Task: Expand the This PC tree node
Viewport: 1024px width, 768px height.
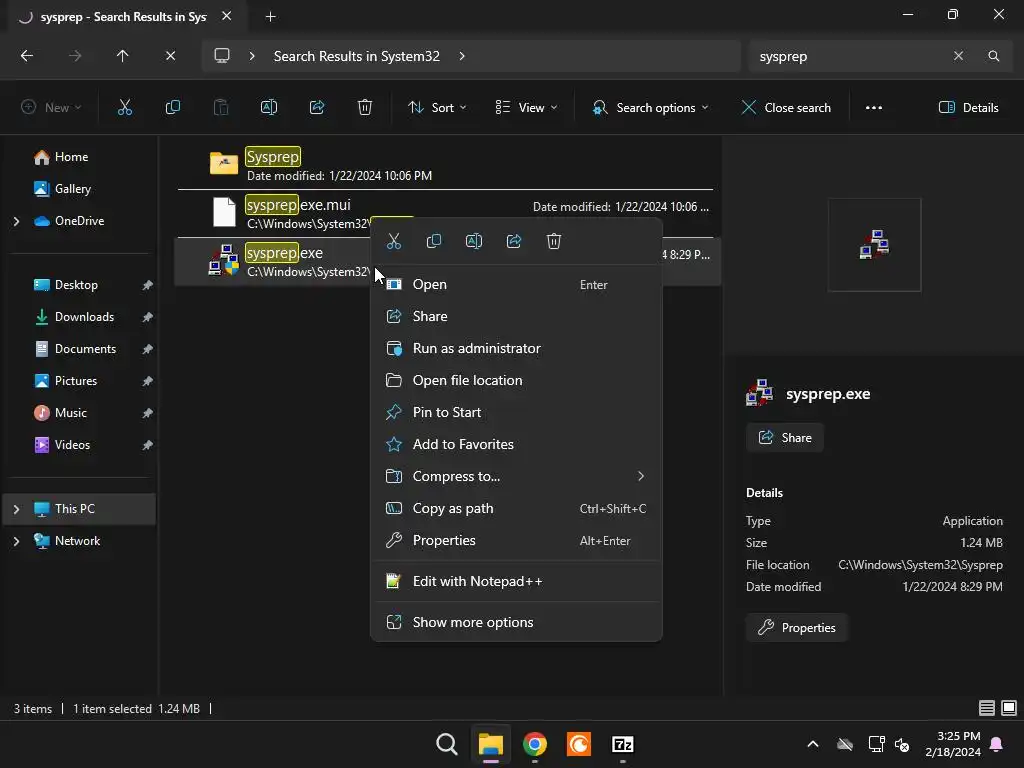Action: 16,509
